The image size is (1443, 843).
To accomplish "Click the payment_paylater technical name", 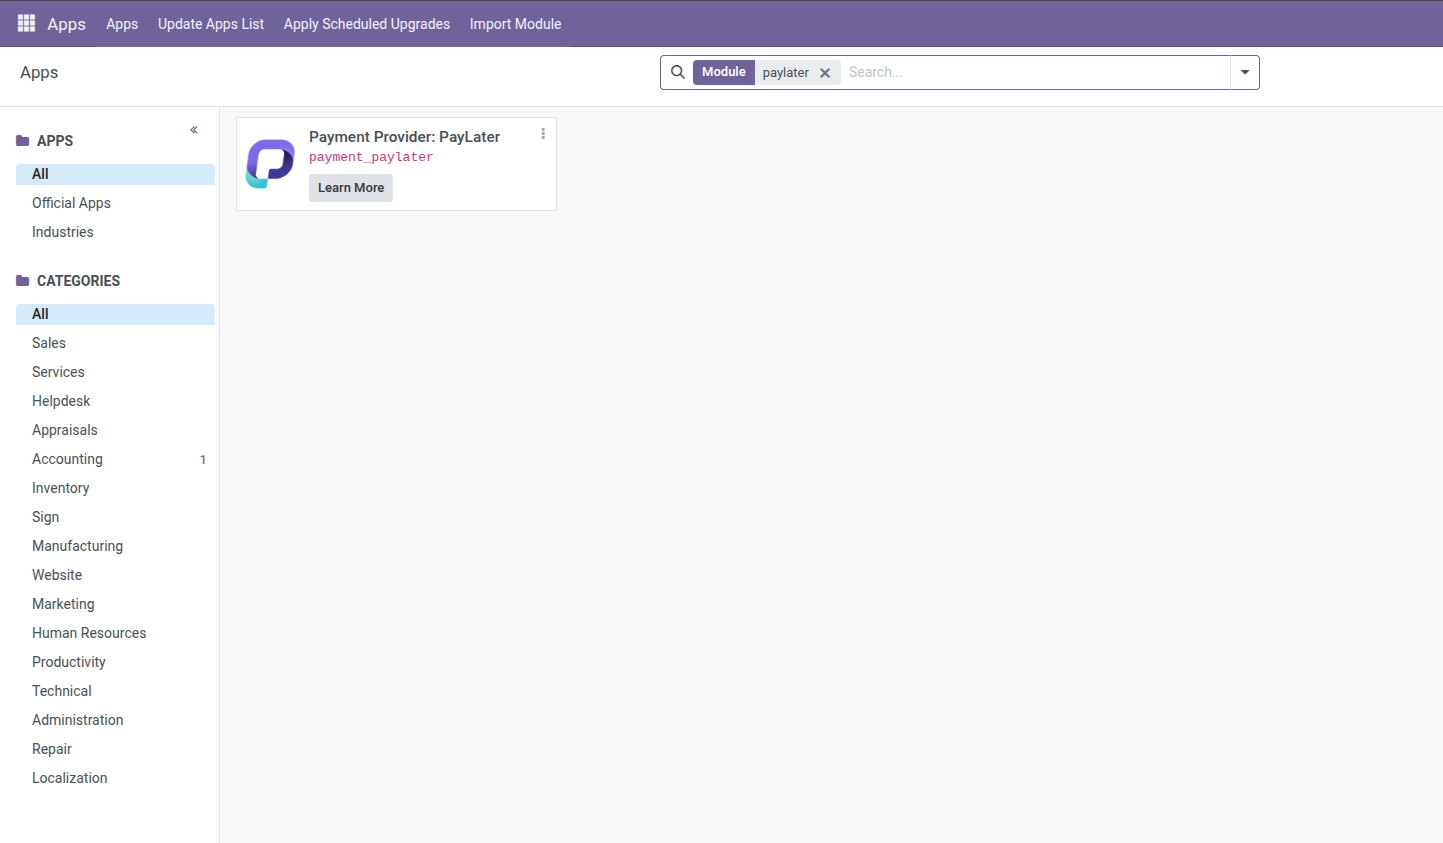I will 371,157.
